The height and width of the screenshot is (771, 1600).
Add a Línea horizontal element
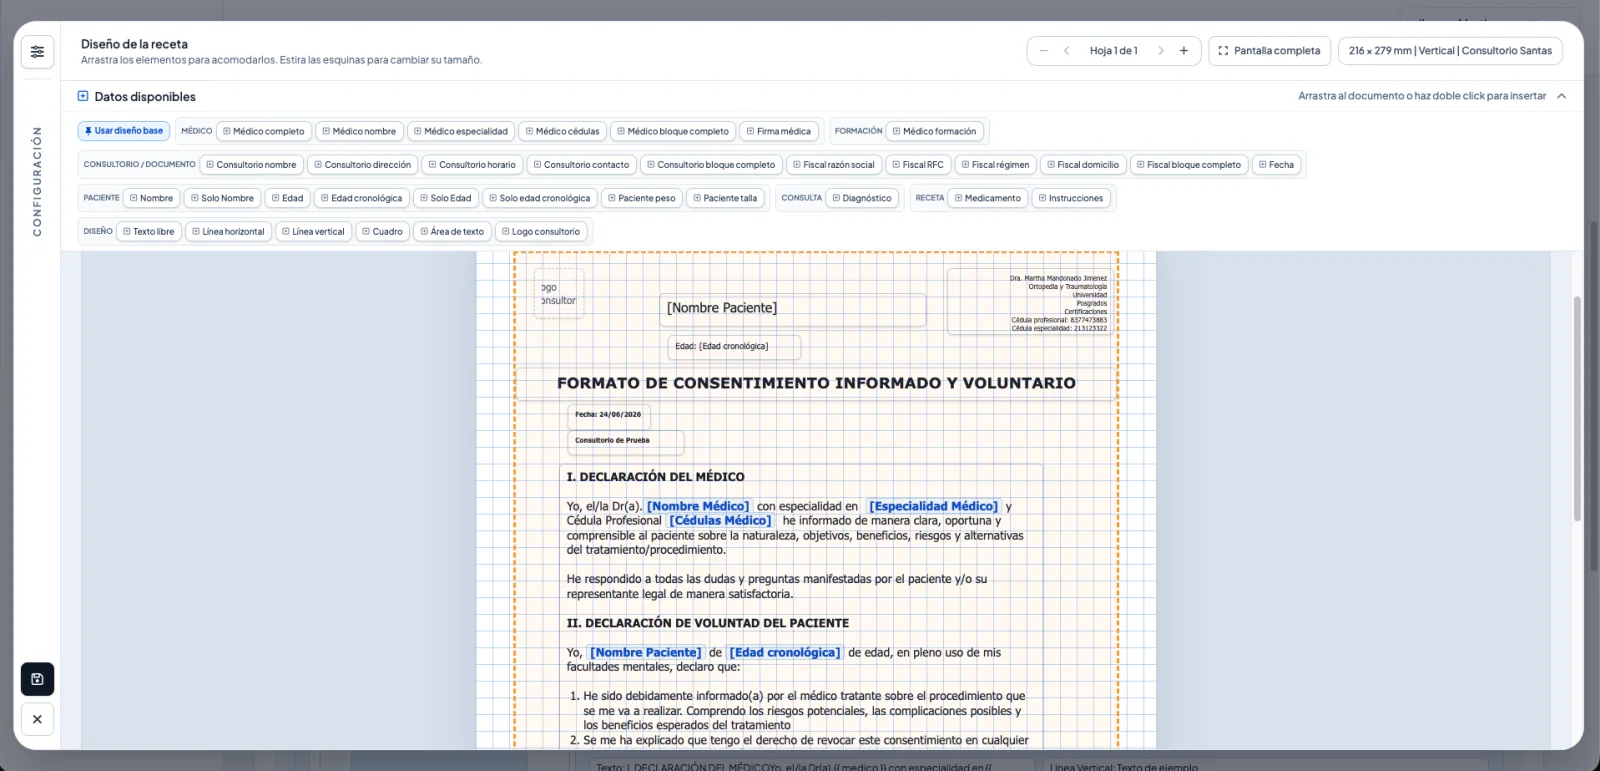(228, 232)
